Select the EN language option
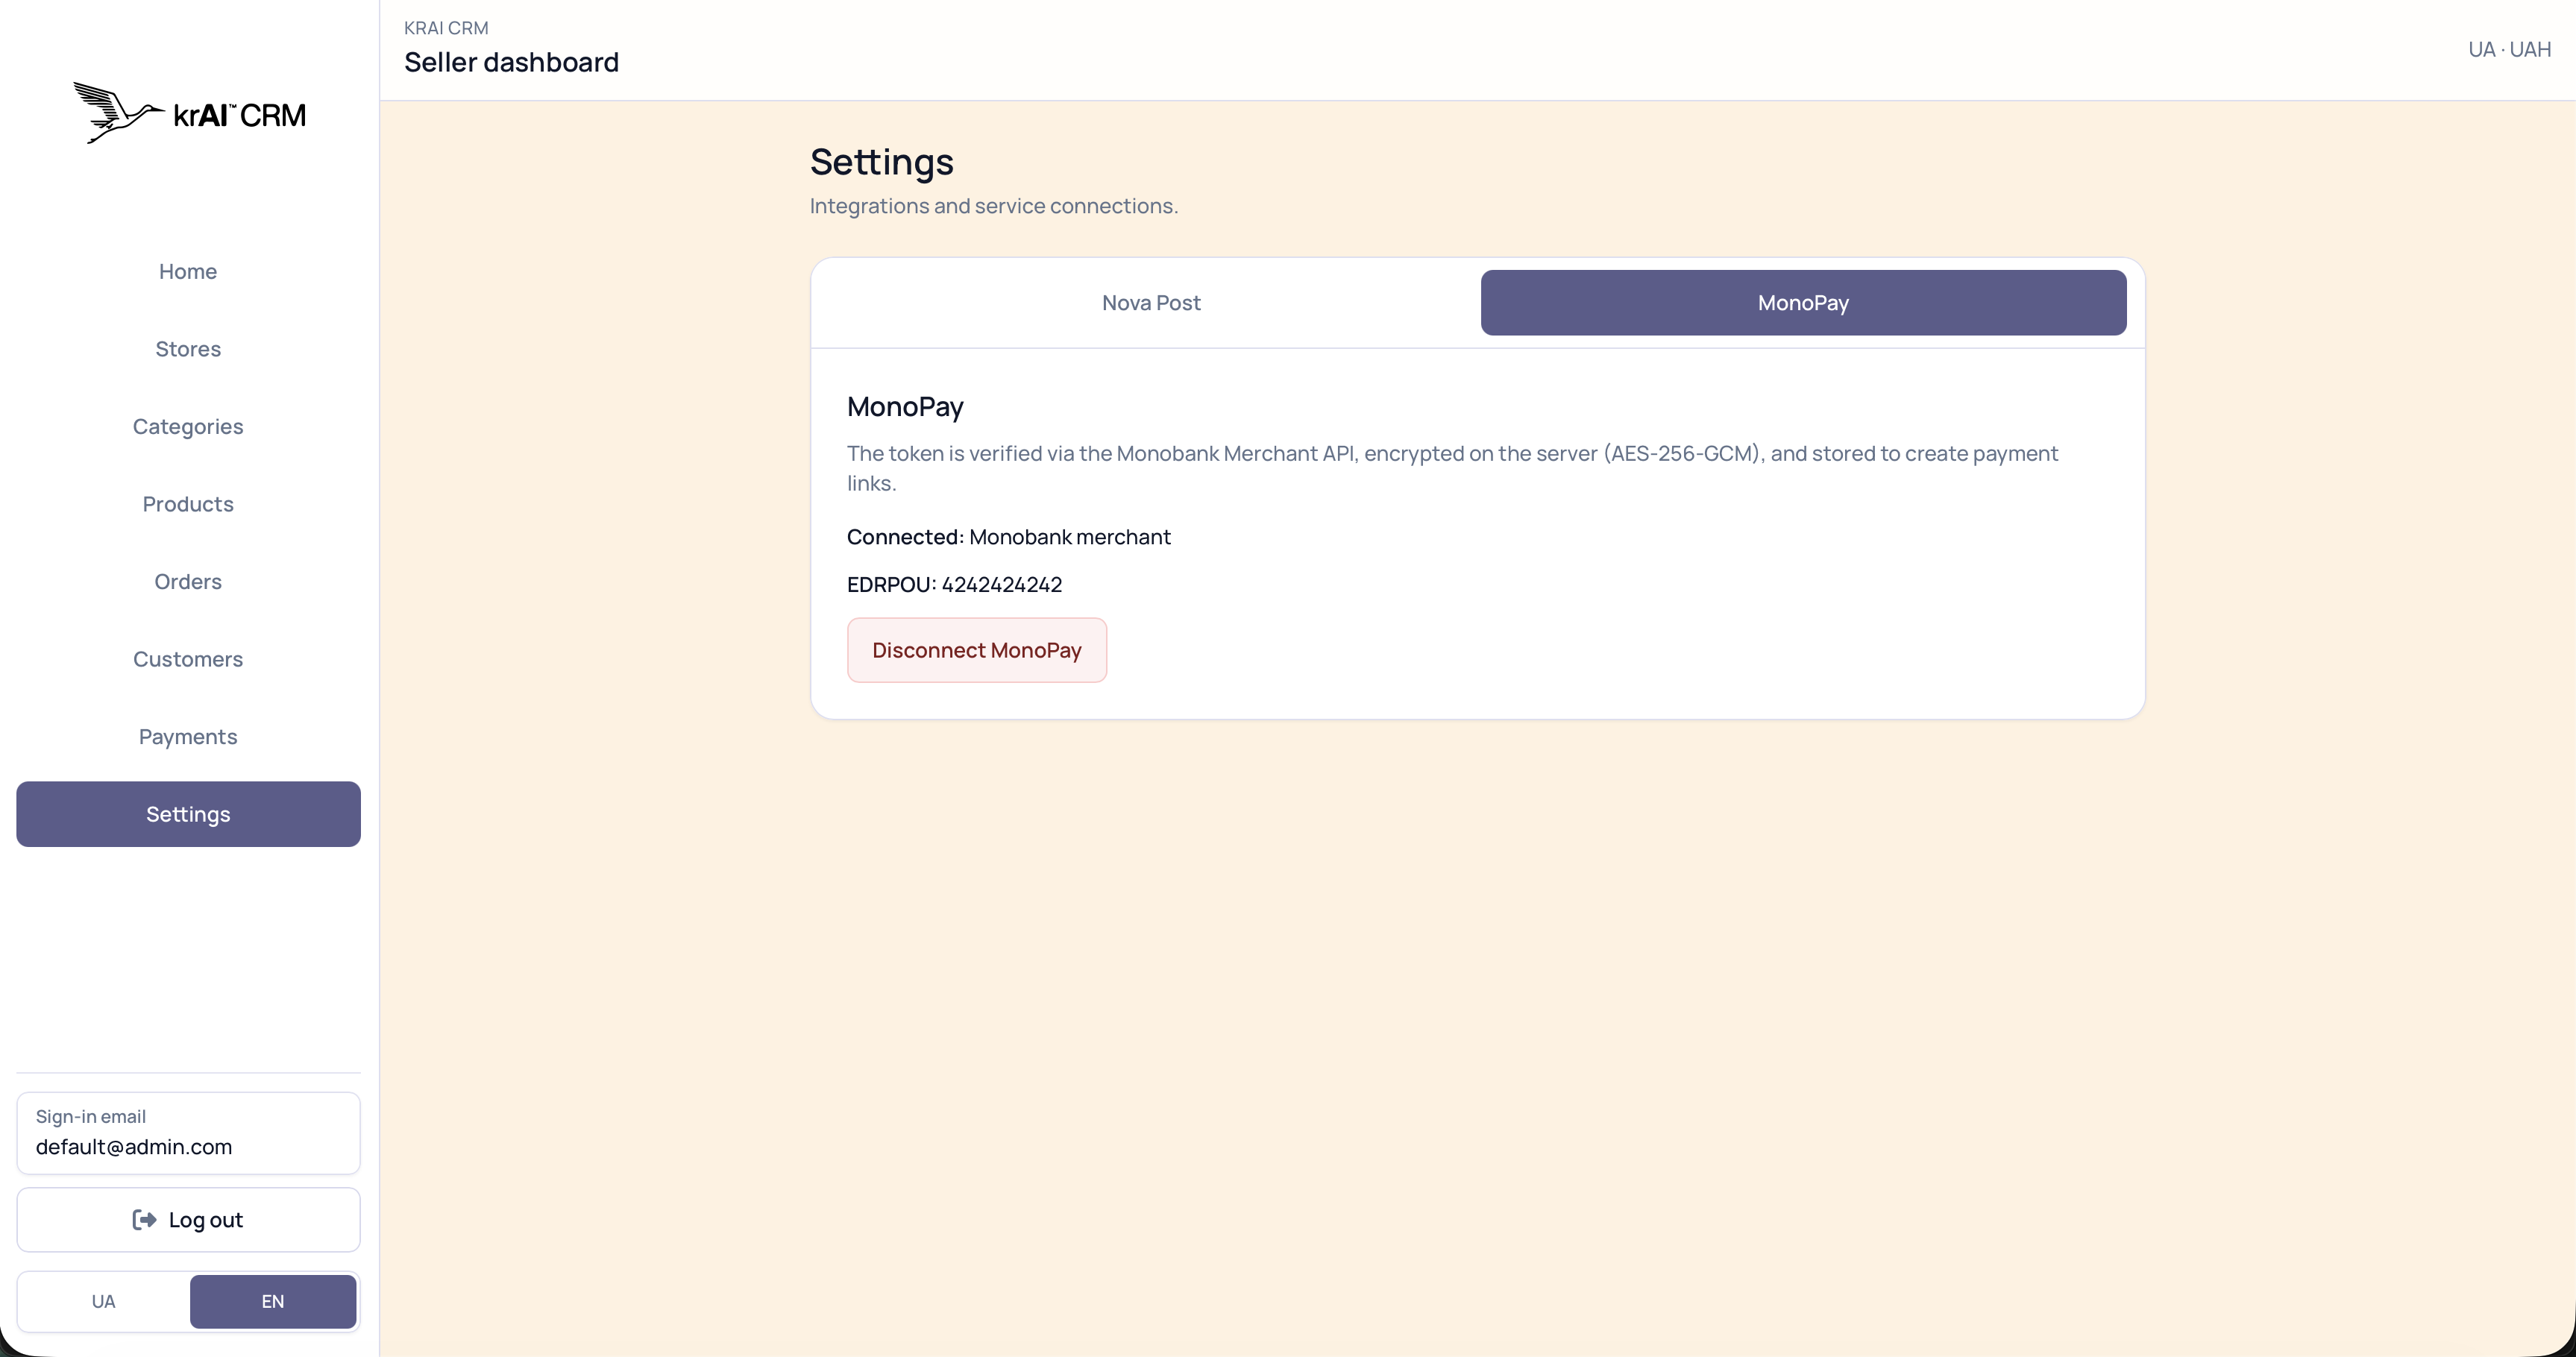Image resolution: width=2576 pixels, height=1357 pixels. pos(273,1301)
